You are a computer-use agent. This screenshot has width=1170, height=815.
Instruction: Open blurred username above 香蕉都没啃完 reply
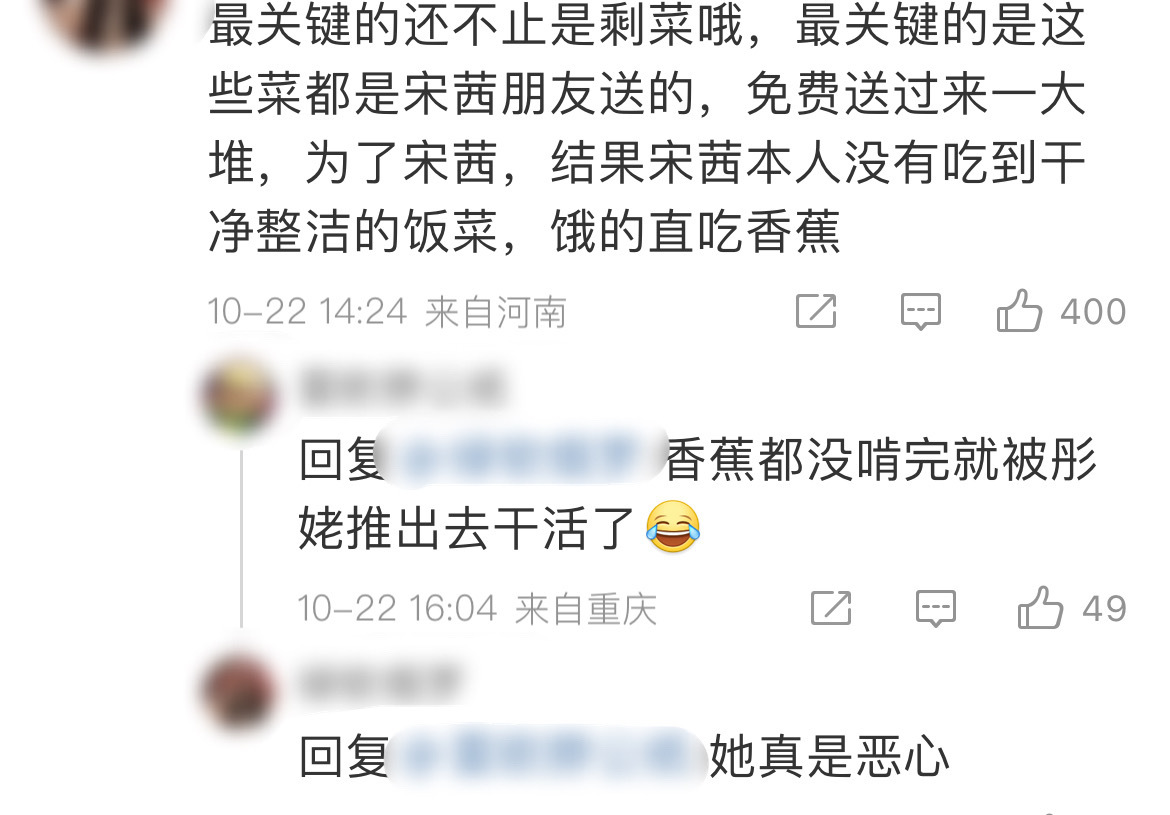pyautogui.click(x=401, y=387)
